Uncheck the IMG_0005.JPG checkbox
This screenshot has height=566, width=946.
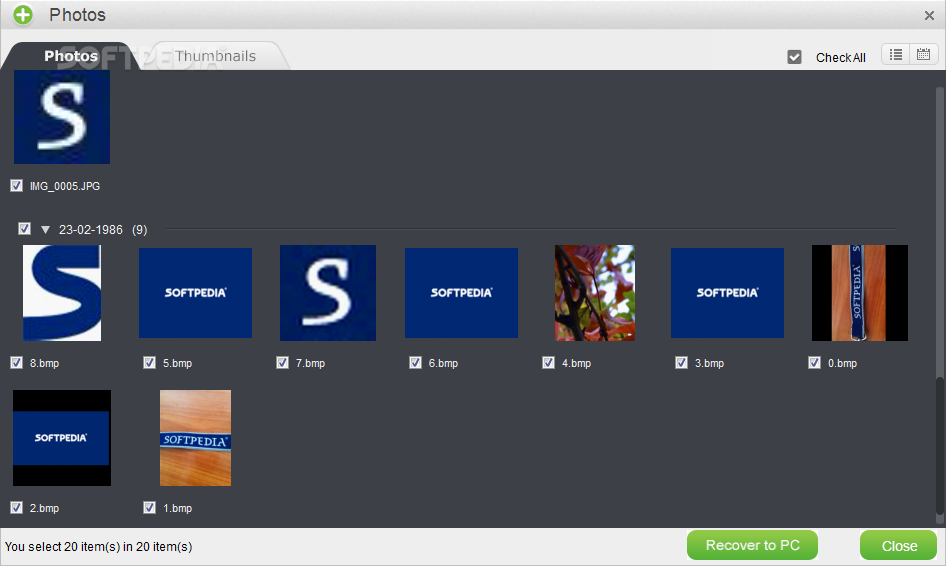pos(16,186)
